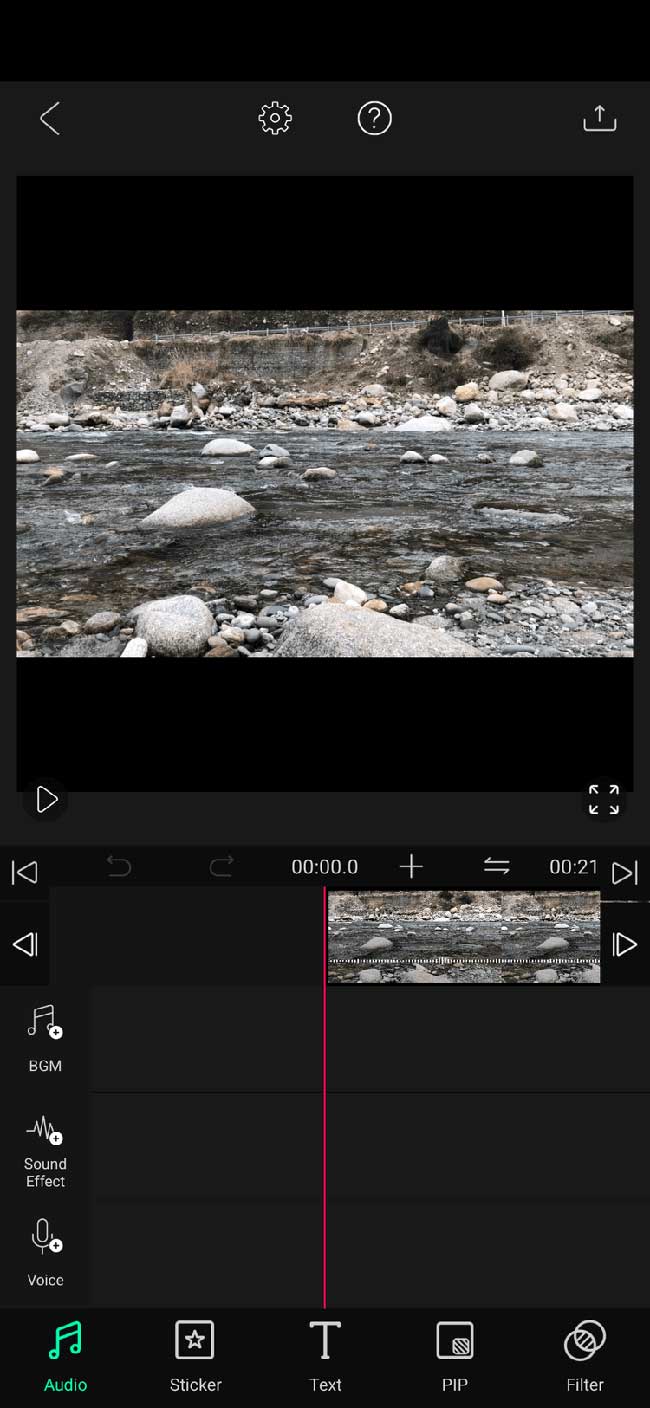Switch to the Sticker tab
The width and height of the screenshot is (650, 1408).
tap(195, 1357)
